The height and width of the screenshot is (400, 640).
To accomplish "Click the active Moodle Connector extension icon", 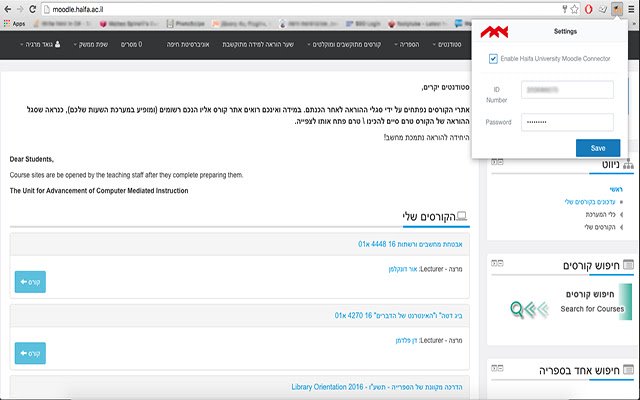I will point(617,9).
